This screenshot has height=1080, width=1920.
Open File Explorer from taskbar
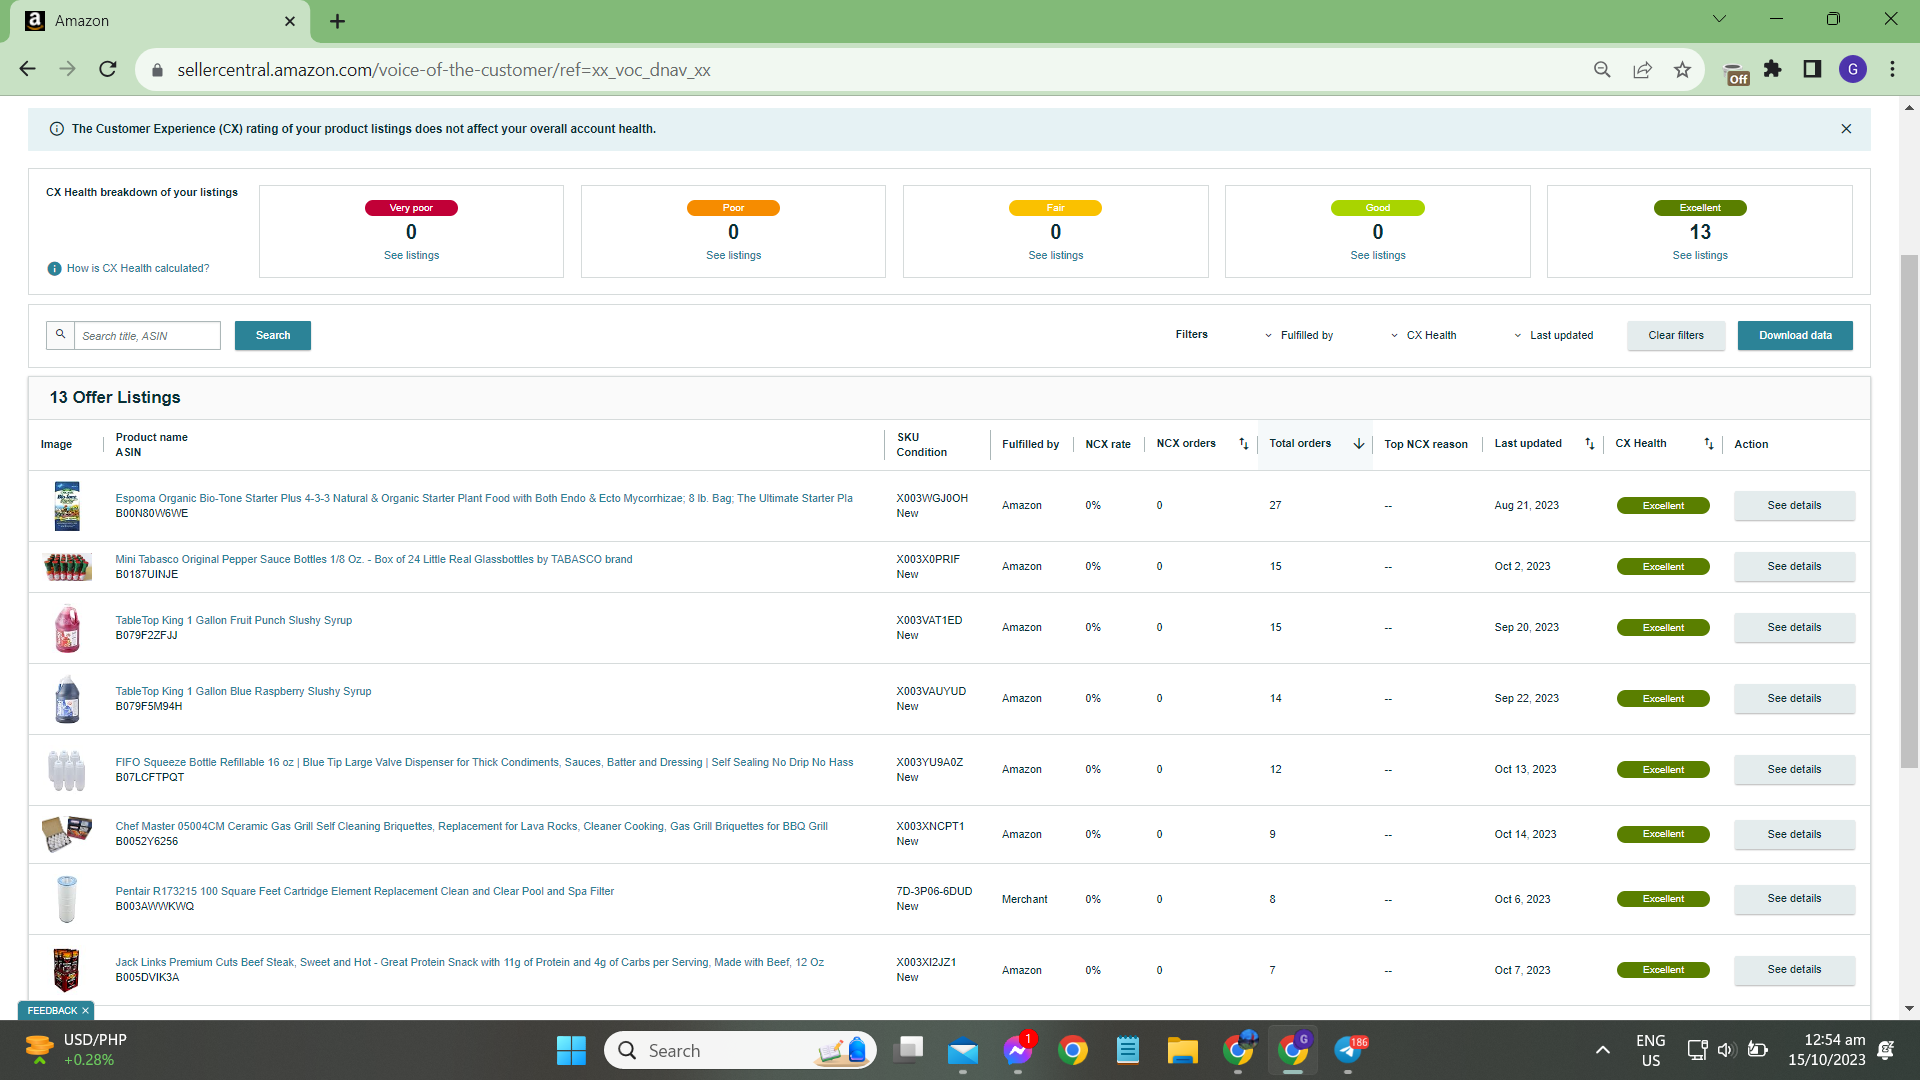(1182, 1050)
